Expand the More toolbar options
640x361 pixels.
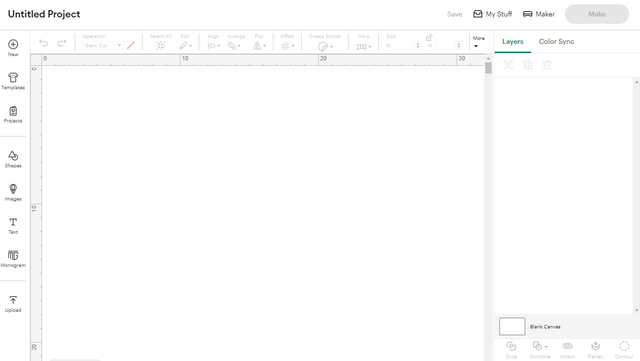[x=478, y=42]
